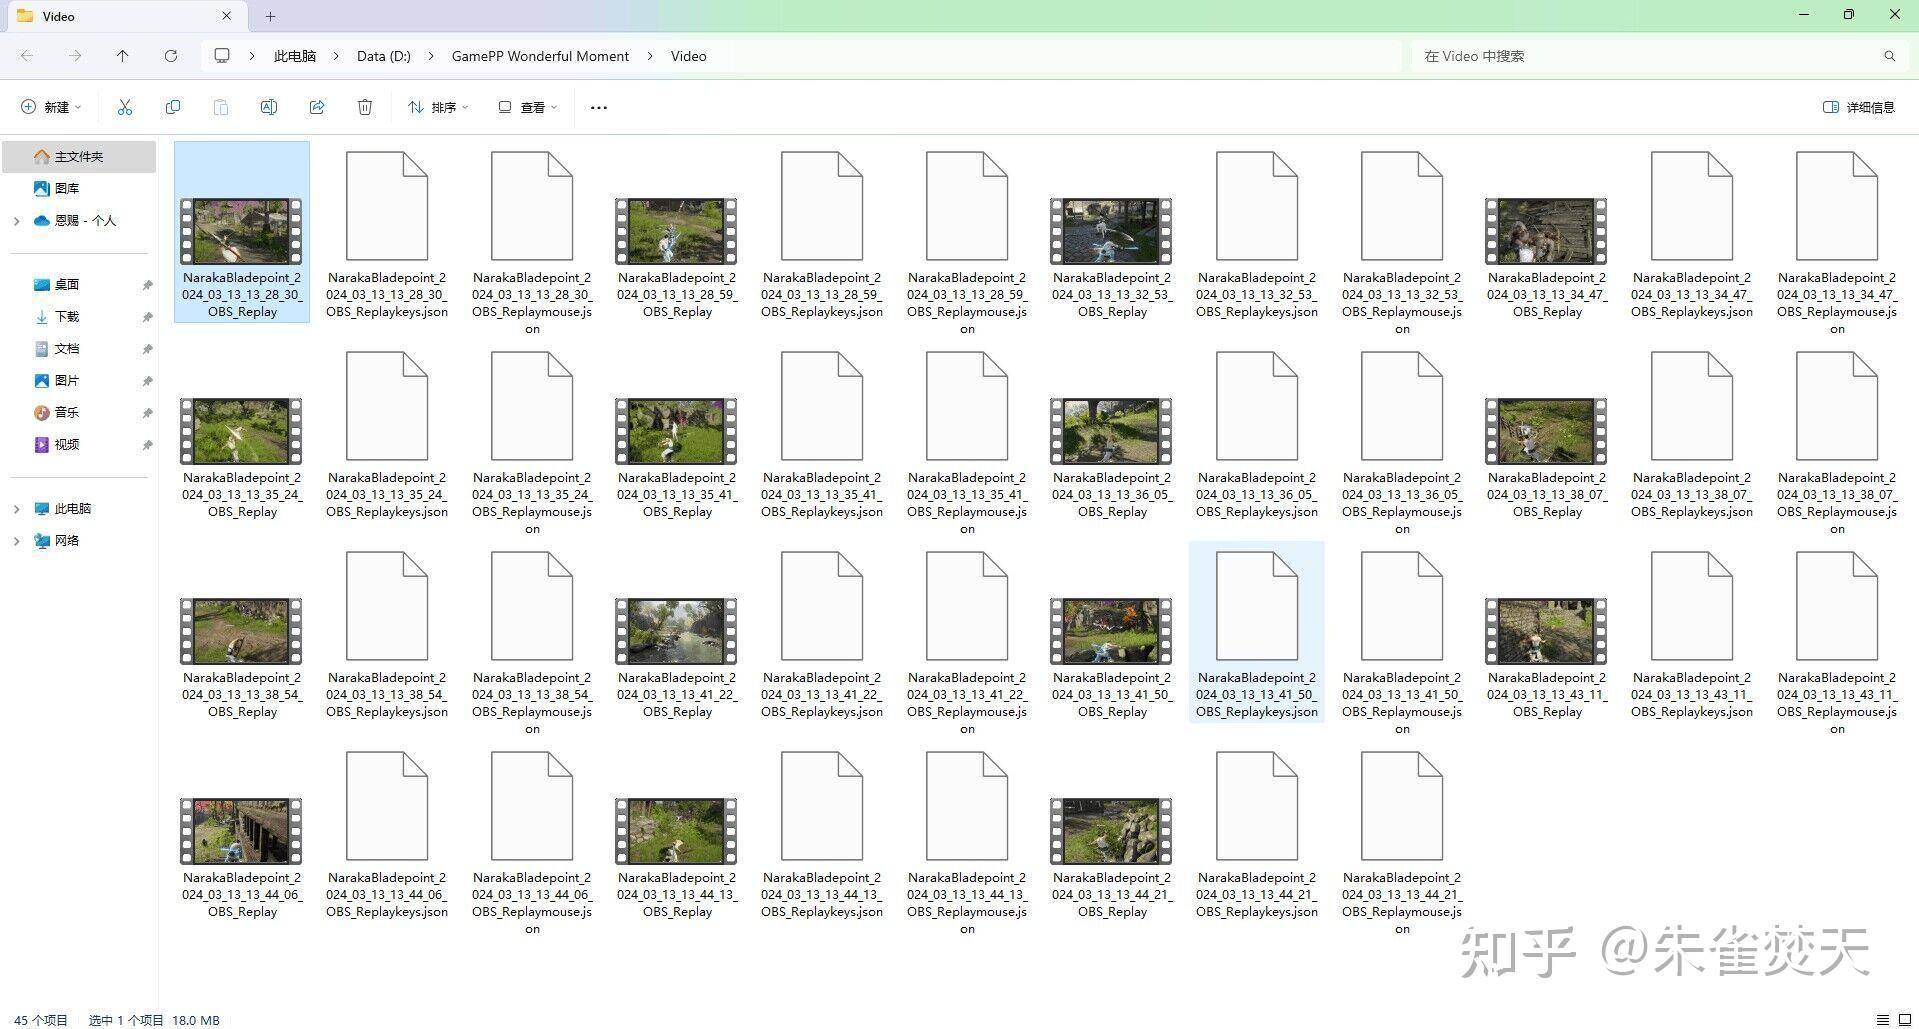The image size is (1919, 1029).
Task: Open 图片 in sidebar
Action: point(67,380)
